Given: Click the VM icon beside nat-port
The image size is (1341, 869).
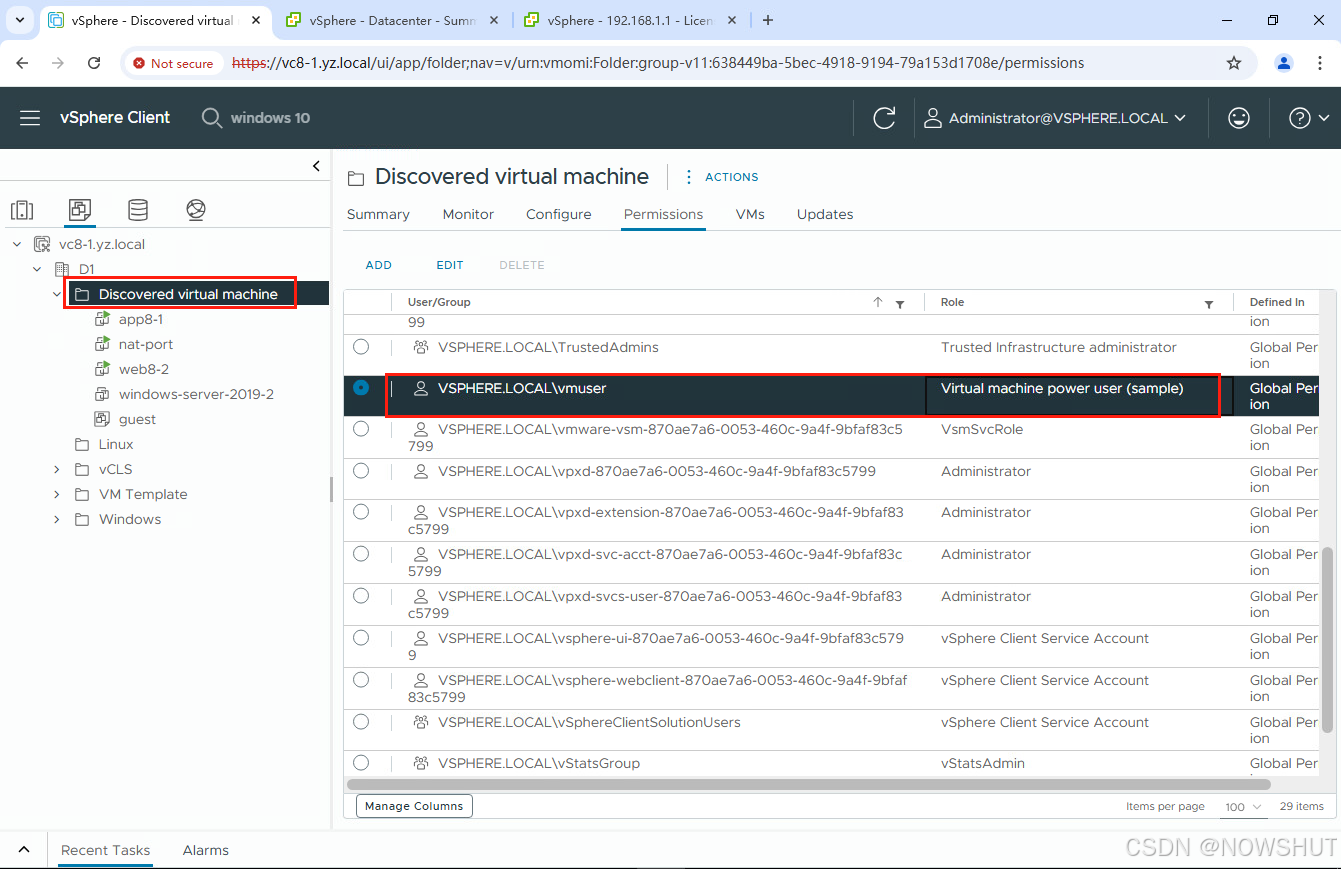Looking at the screenshot, I should point(102,344).
